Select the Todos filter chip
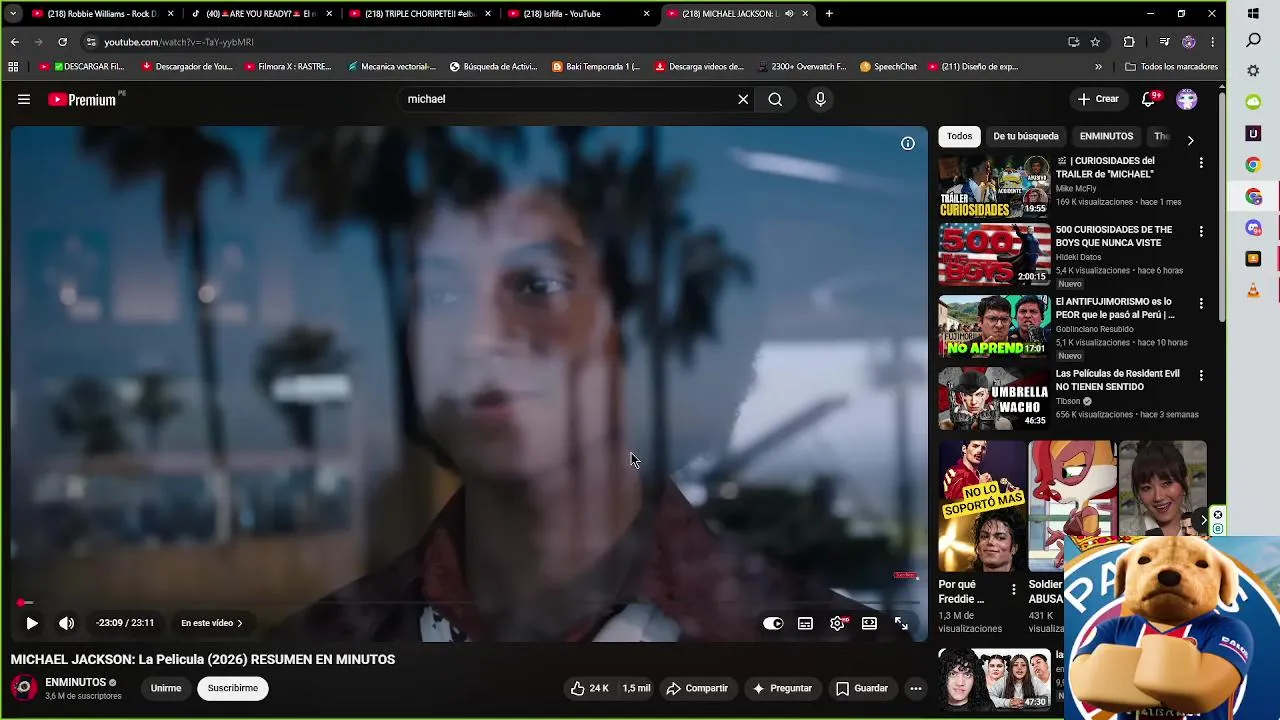This screenshot has width=1280, height=720. click(x=959, y=136)
